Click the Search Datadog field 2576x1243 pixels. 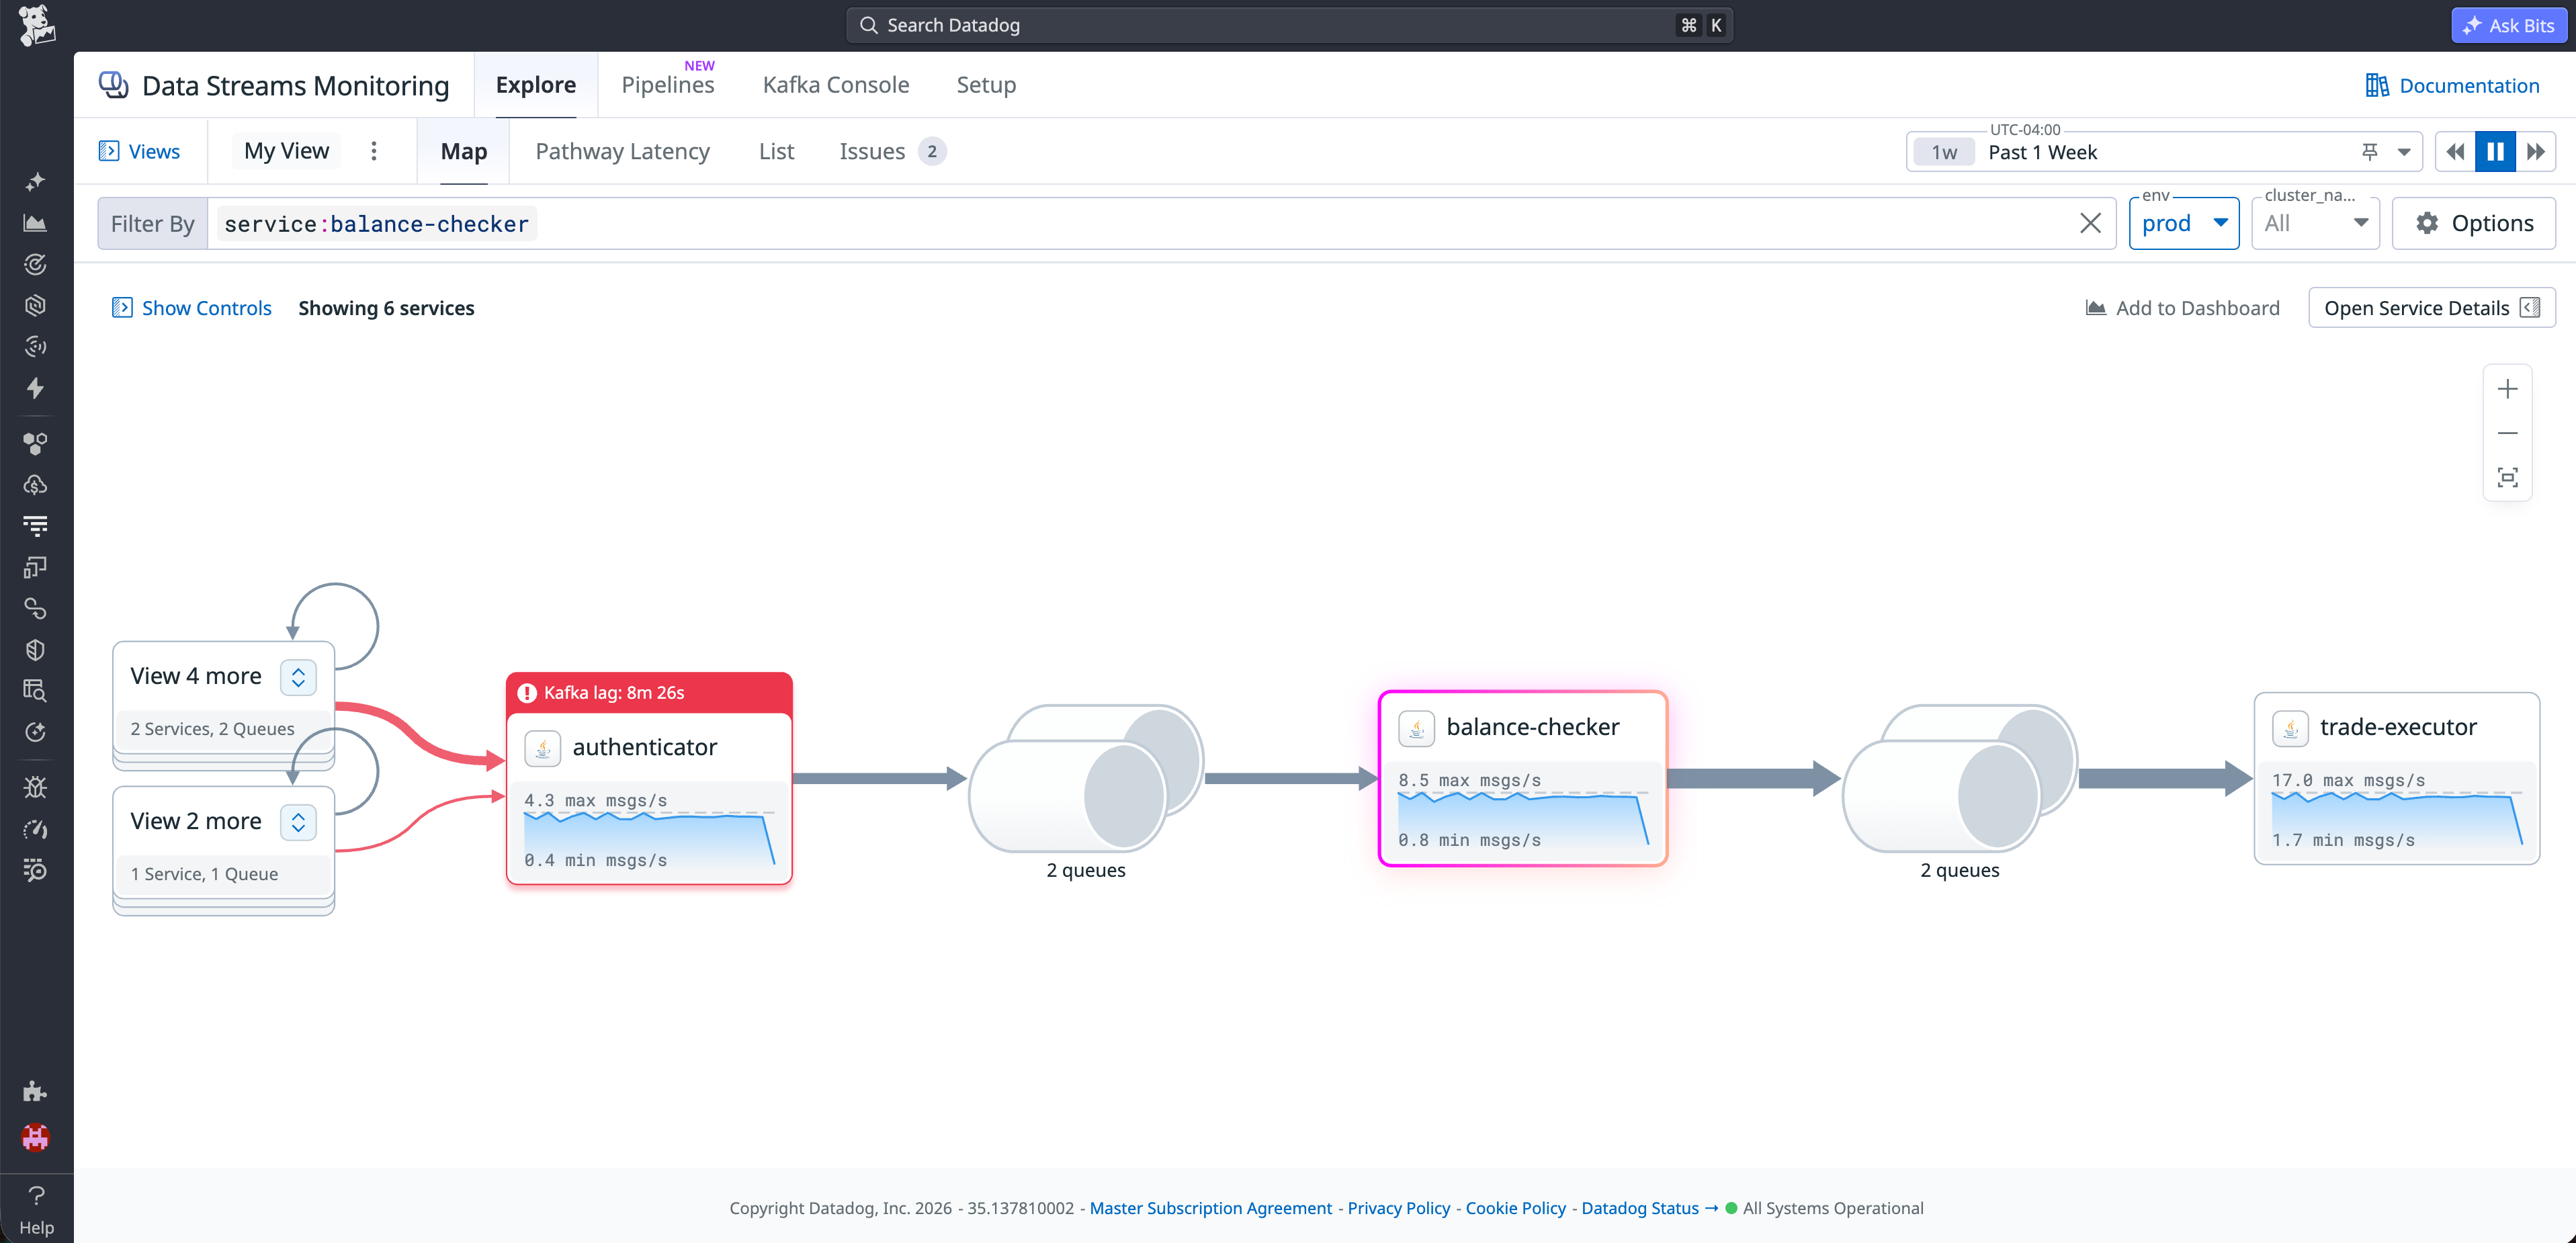click(x=1290, y=25)
